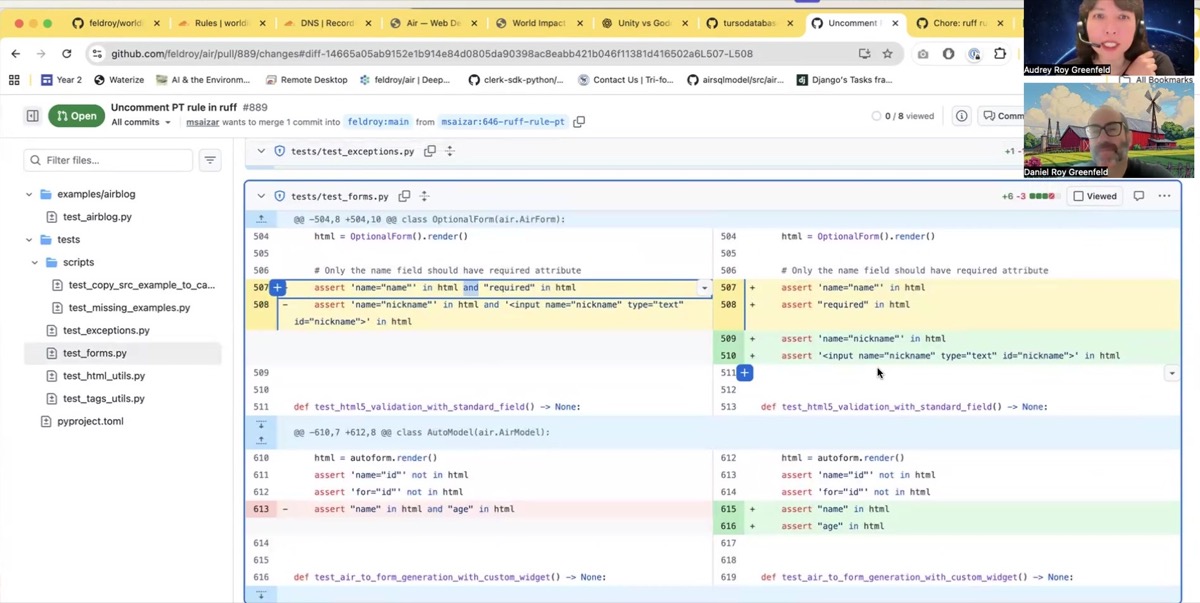Click the blue plus icon to comment on line 507
Image resolution: width=1200 pixels, height=603 pixels.
point(277,287)
